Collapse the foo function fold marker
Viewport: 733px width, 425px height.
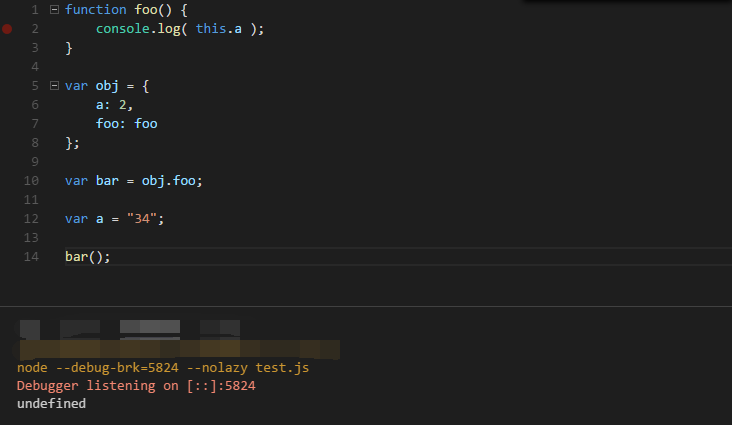(54, 9)
